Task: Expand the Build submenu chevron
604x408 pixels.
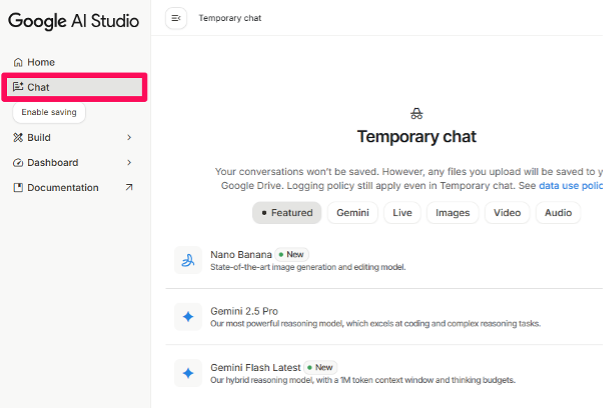Action: tap(129, 137)
